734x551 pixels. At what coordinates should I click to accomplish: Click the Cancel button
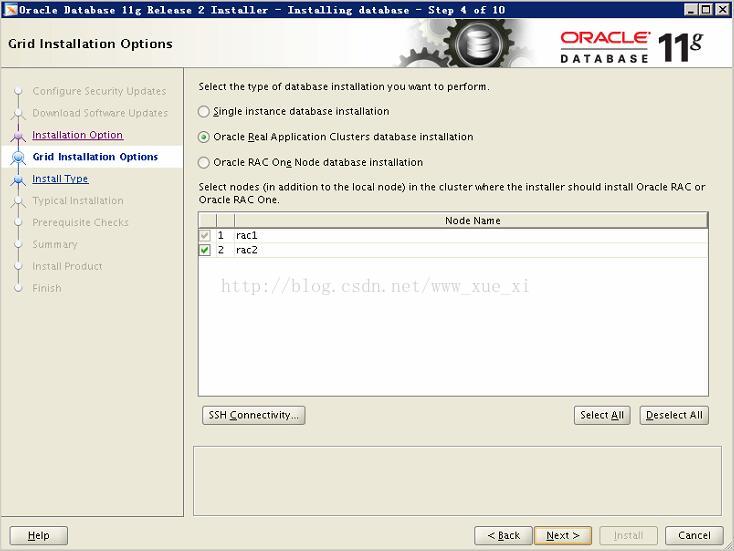694,536
